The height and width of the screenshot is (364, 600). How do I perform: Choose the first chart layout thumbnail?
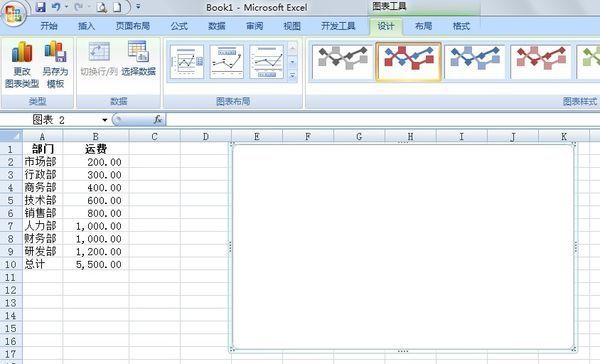tap(187, 62)
